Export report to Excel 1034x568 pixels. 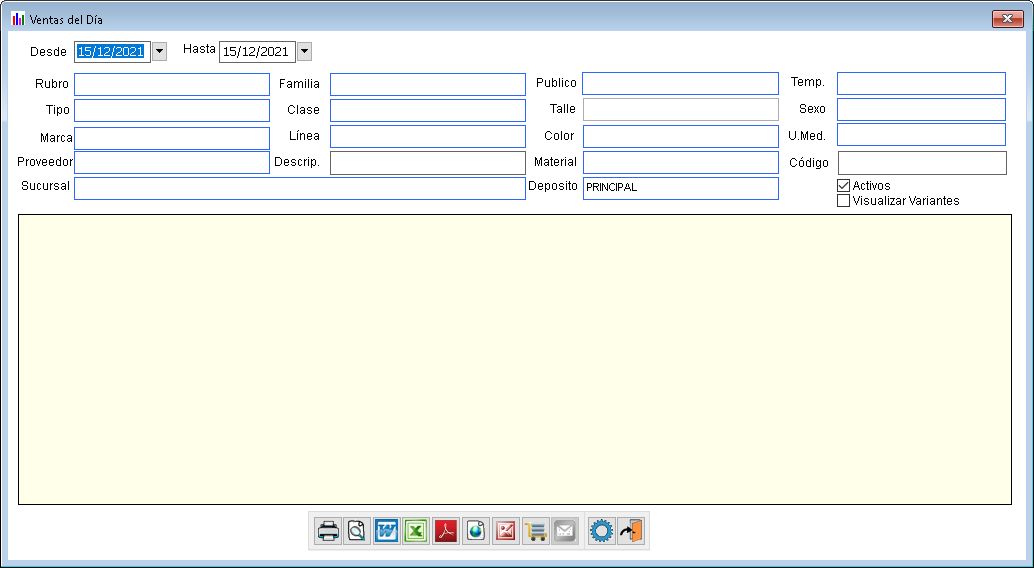416,531
